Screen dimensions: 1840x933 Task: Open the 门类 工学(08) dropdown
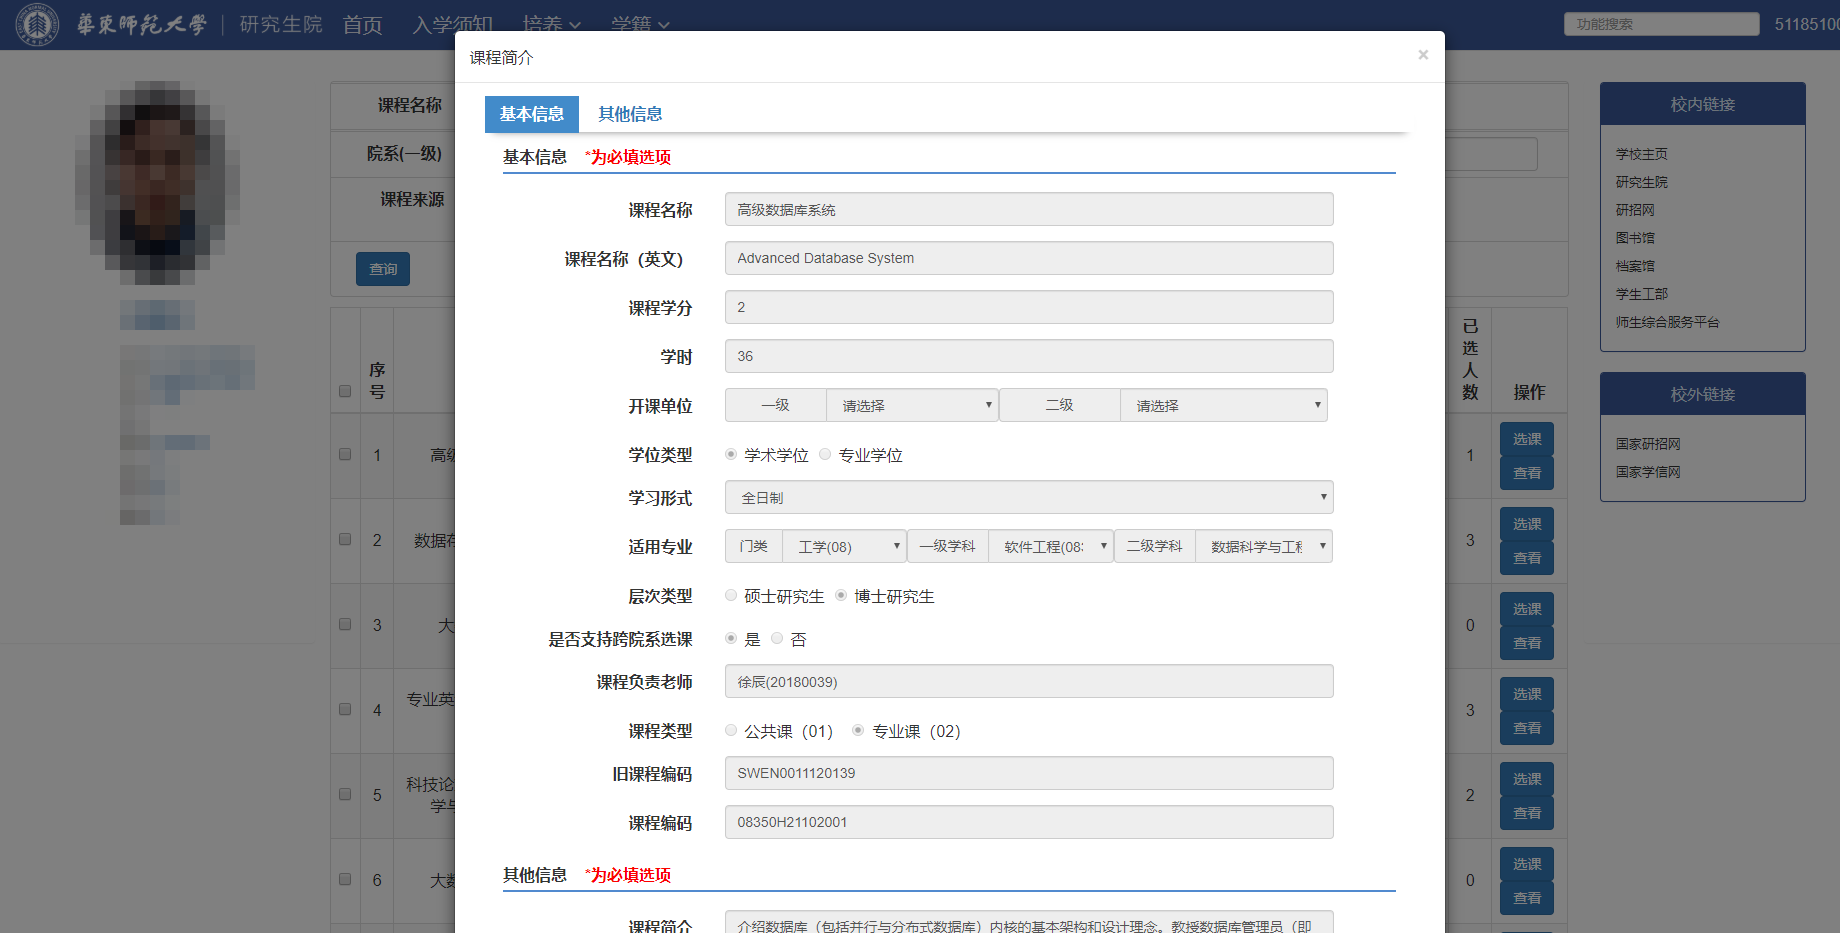pyautogui.click(x=843, y=546)
